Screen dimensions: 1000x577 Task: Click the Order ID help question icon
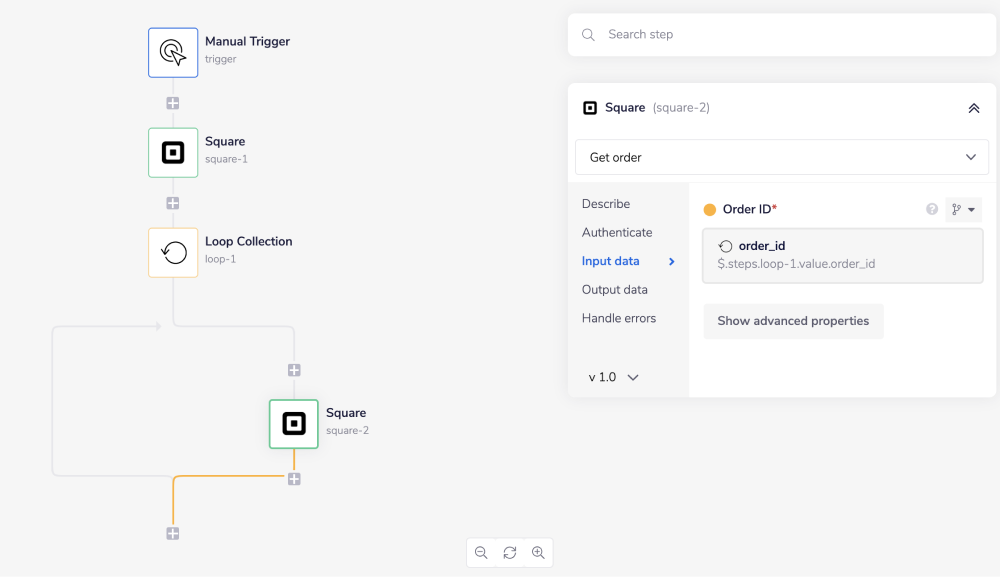click(932, 209)
